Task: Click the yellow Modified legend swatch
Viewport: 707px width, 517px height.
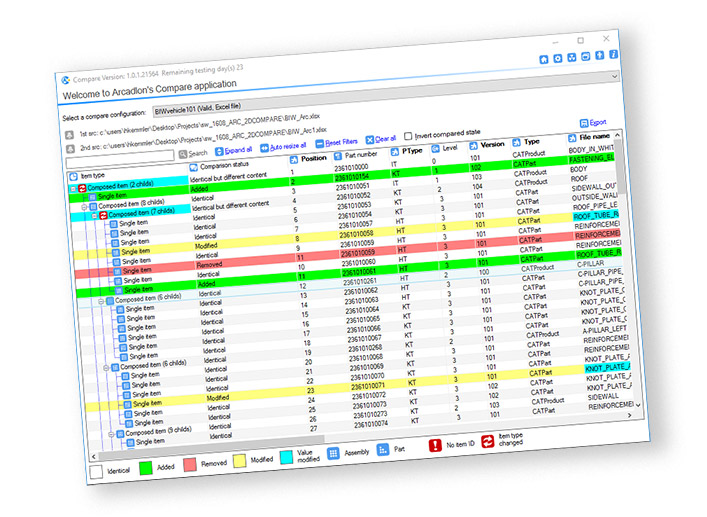Action: pyautogui.click(x=239, y=461)
